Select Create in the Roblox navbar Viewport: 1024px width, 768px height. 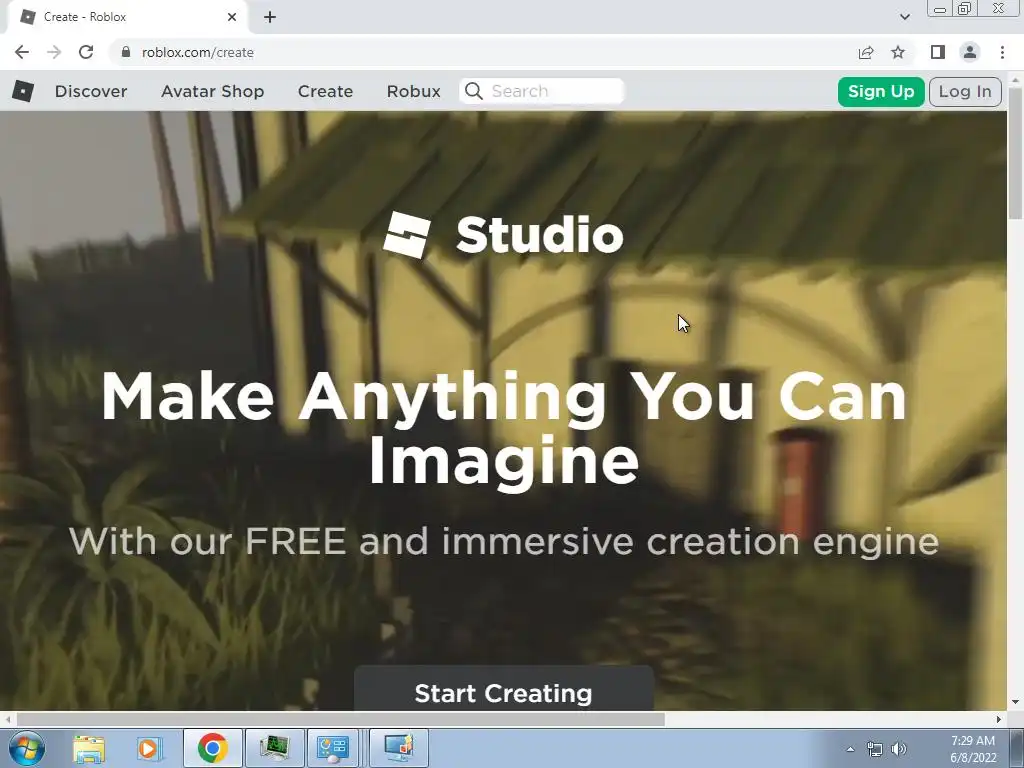click(325, 91)
